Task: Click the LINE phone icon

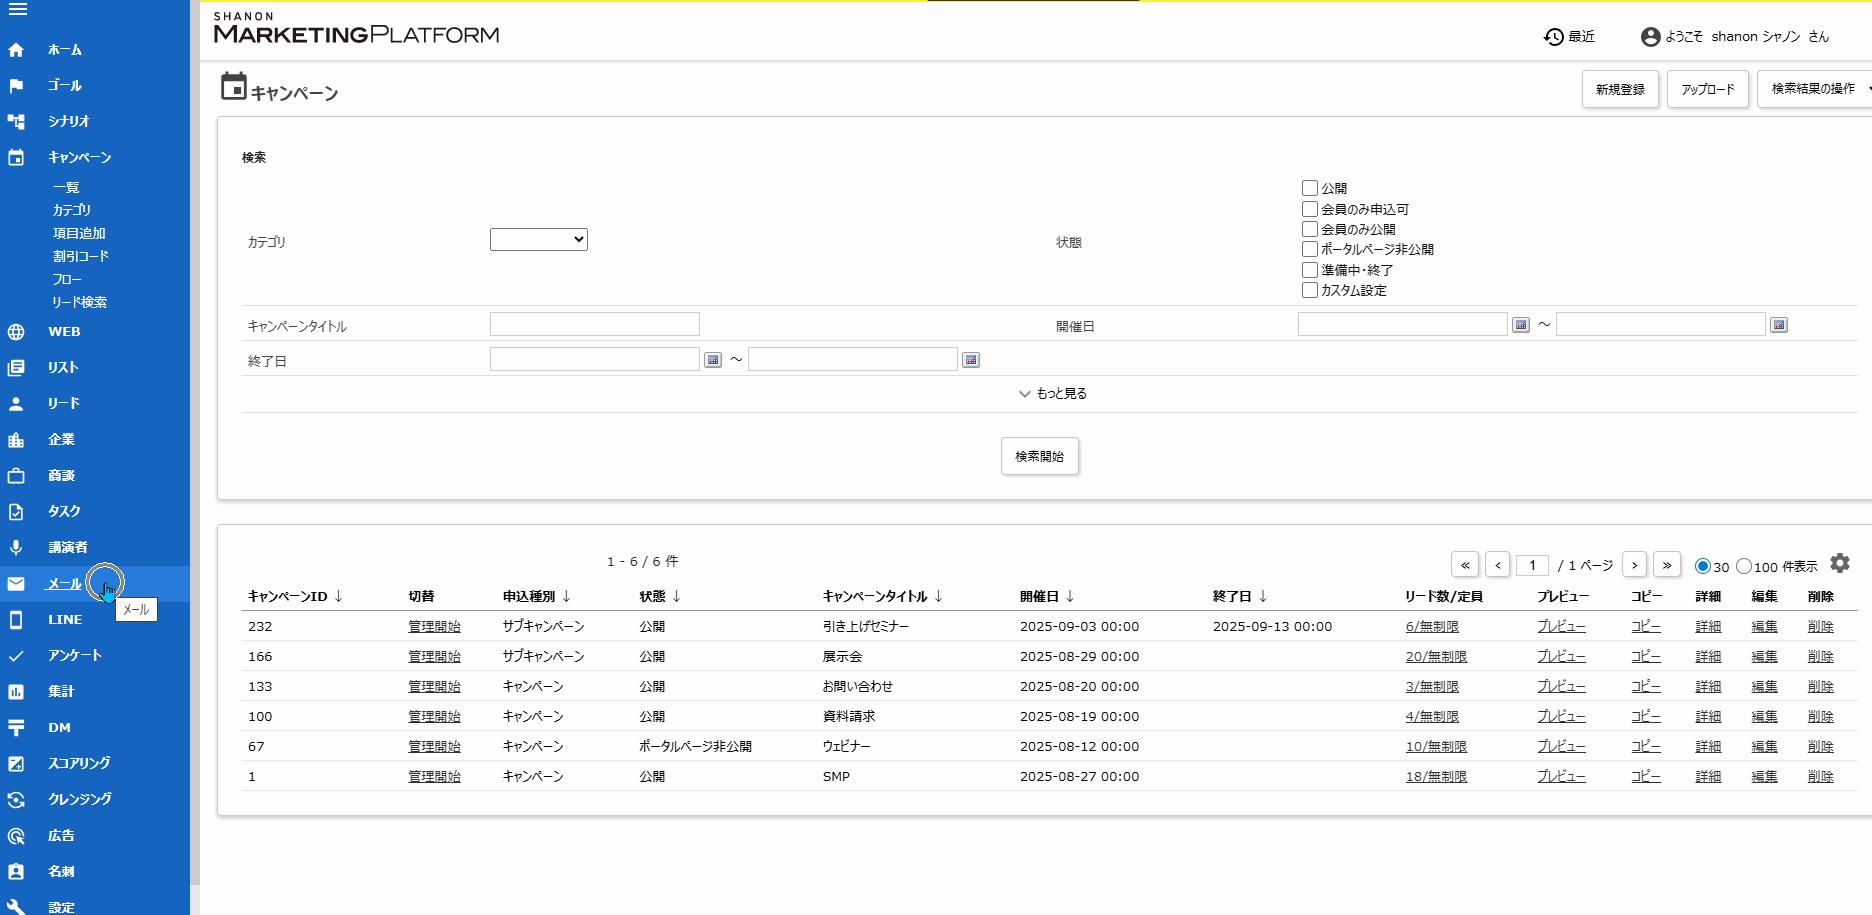Action: click(x=16, y=620)
